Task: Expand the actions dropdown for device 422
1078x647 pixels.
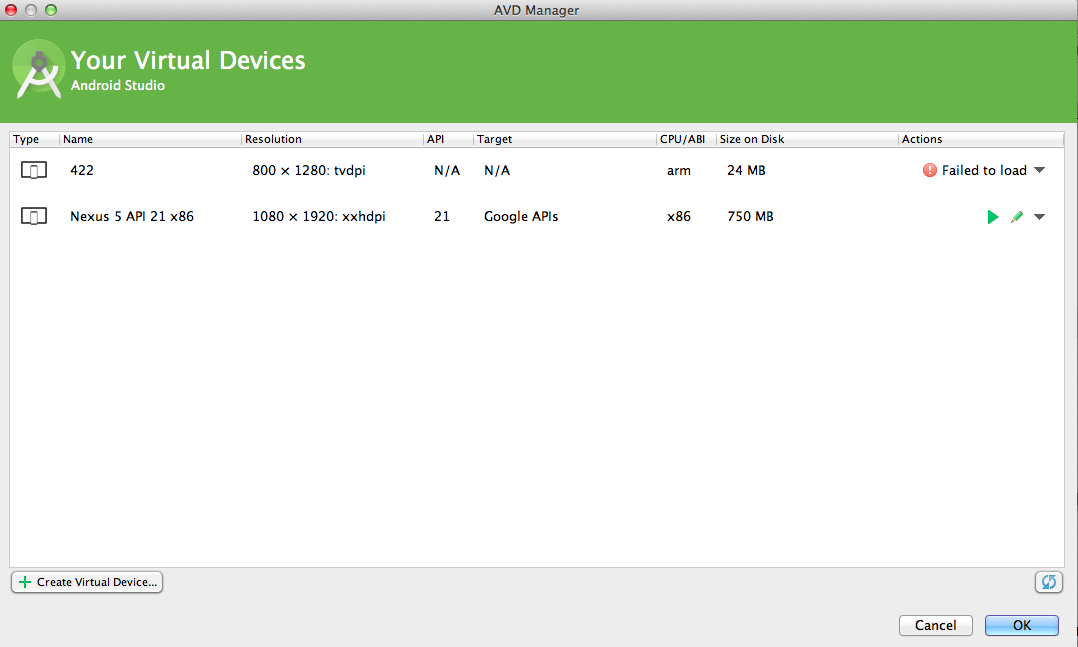Action: click(x=1040, y=171)
